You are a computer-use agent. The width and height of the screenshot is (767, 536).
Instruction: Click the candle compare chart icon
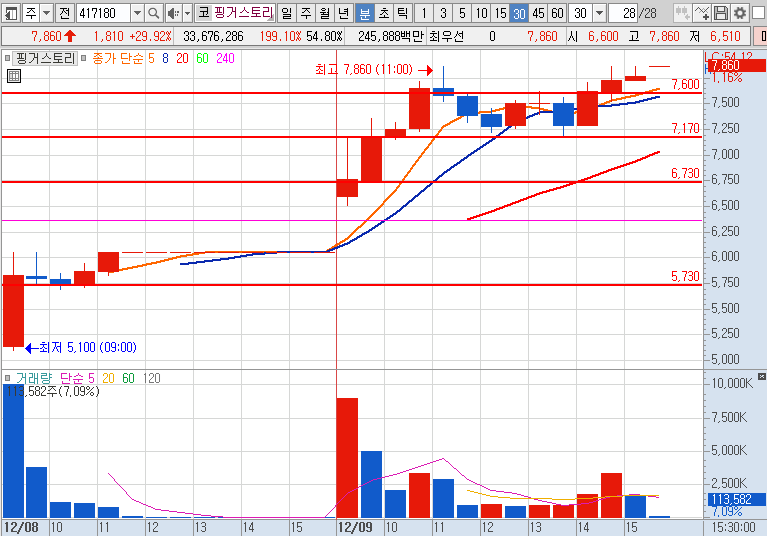point(682,13)
